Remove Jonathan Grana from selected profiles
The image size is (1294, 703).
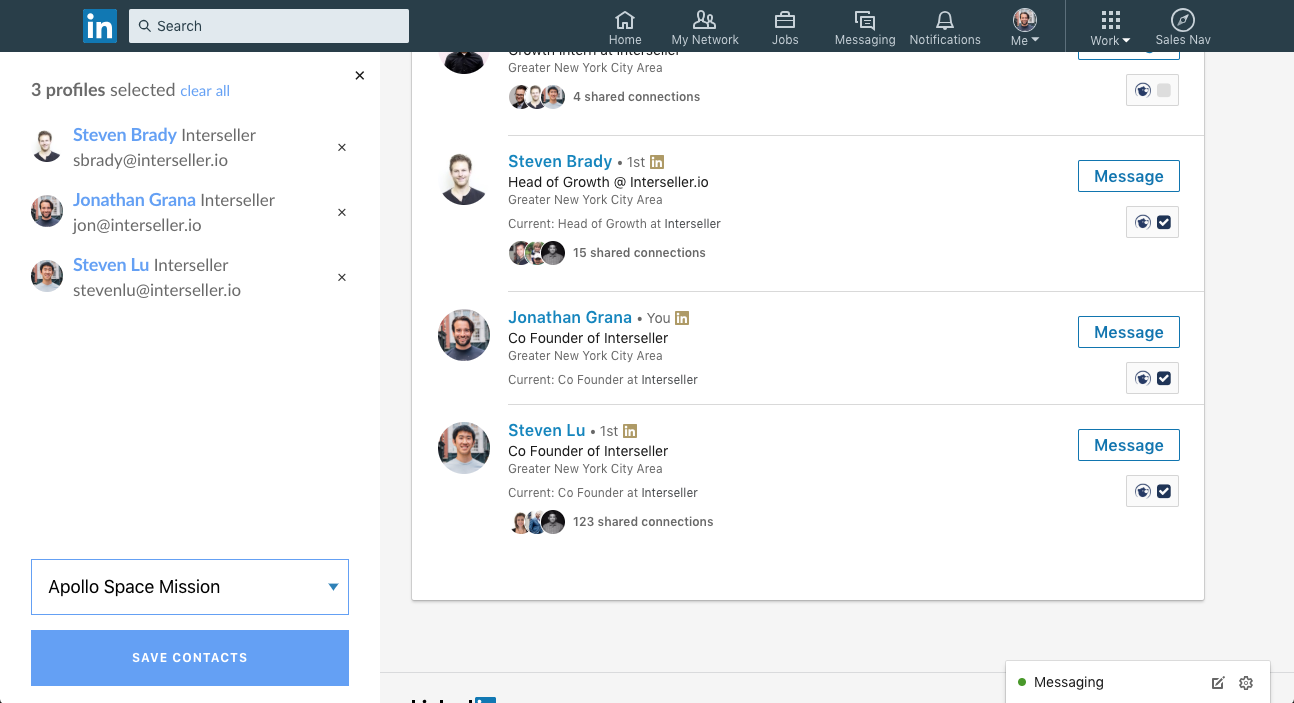(x=342, y=212)
